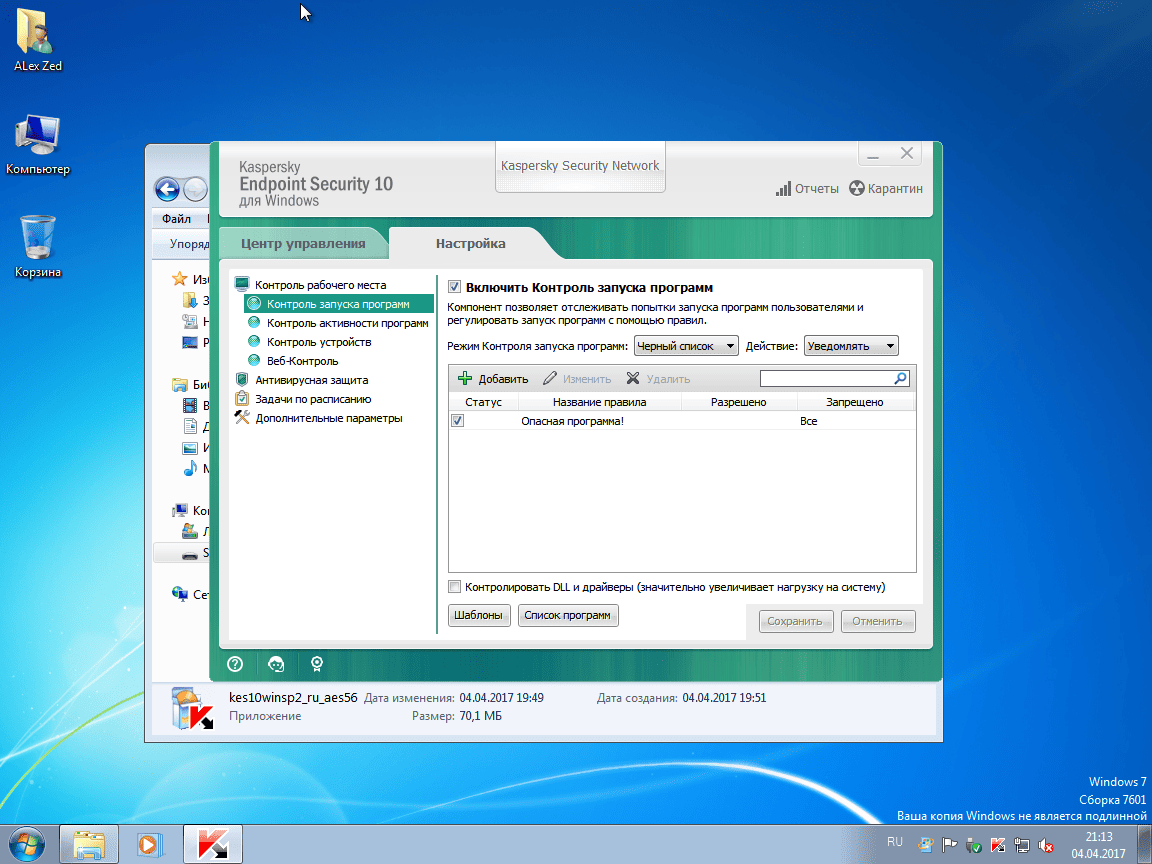1152x864 pixels.
Task: Select Контроль запуска программ item
Action: [339, 304]
